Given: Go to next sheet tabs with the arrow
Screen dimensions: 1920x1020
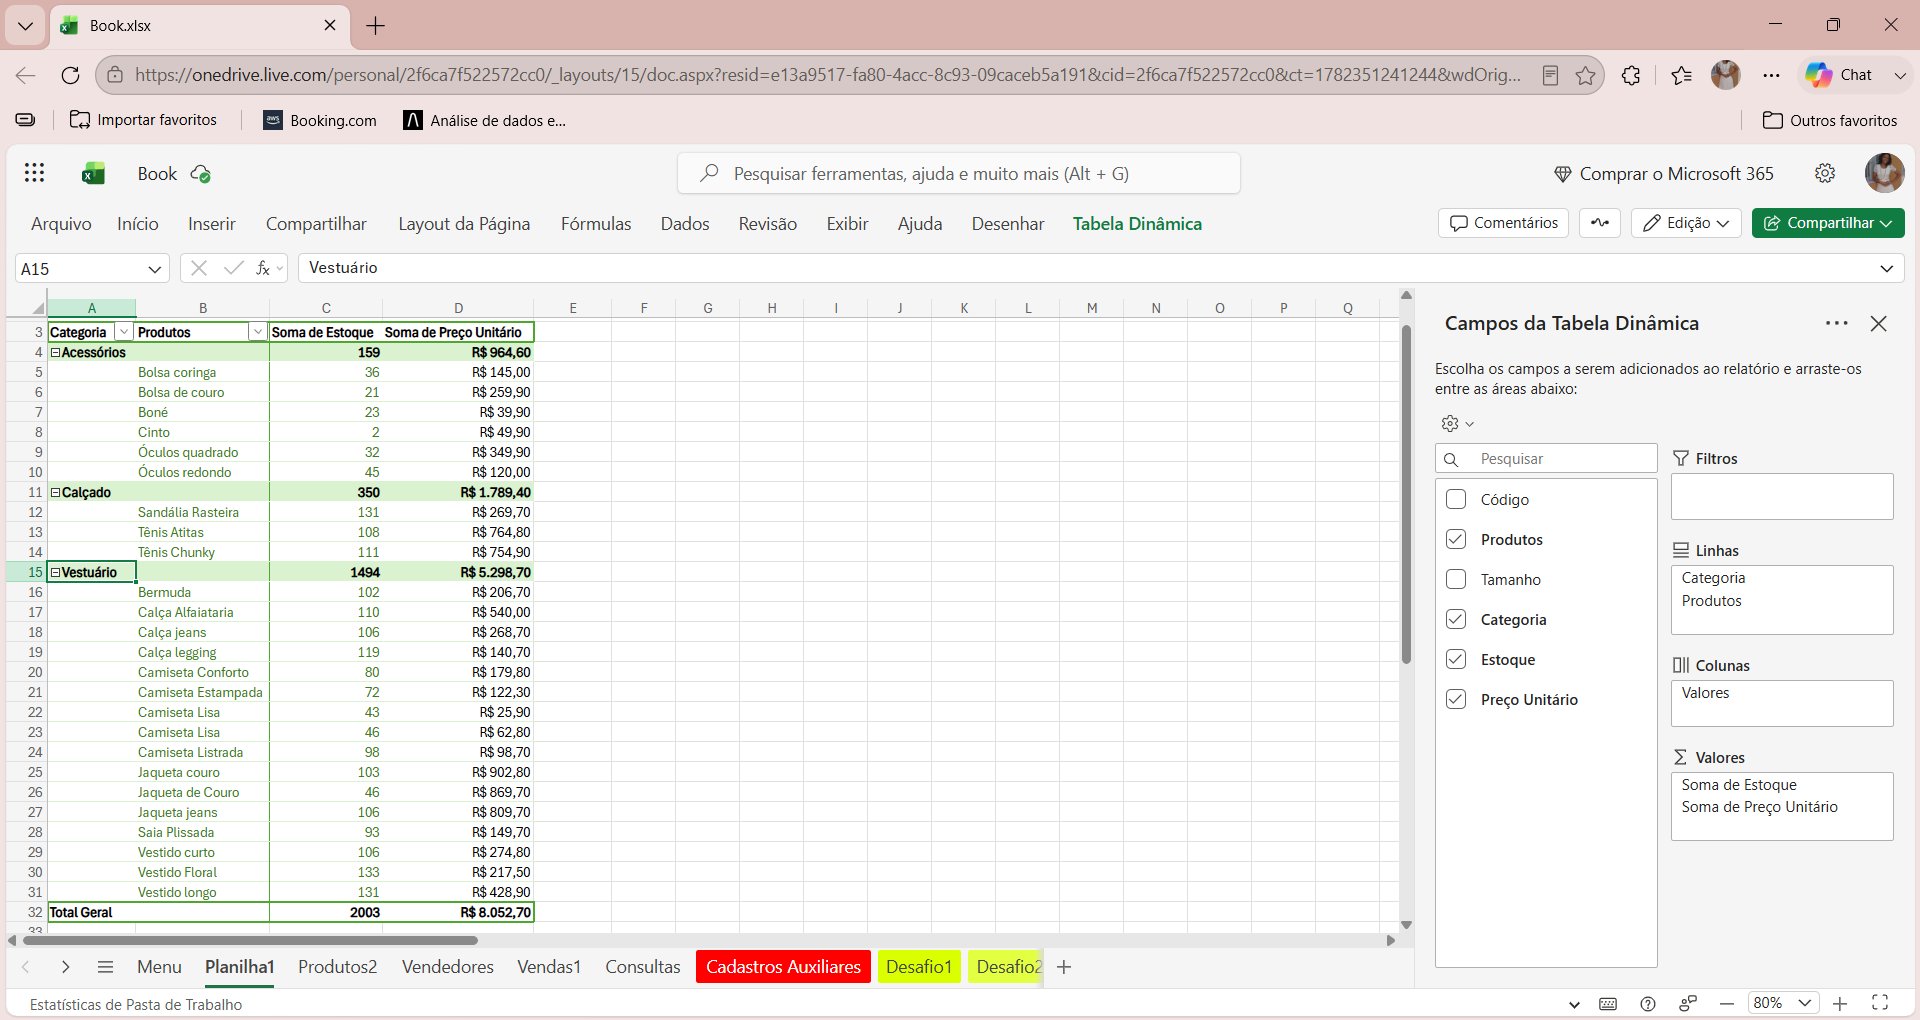Looking at the screenshot, I should [x=65, y=967].
